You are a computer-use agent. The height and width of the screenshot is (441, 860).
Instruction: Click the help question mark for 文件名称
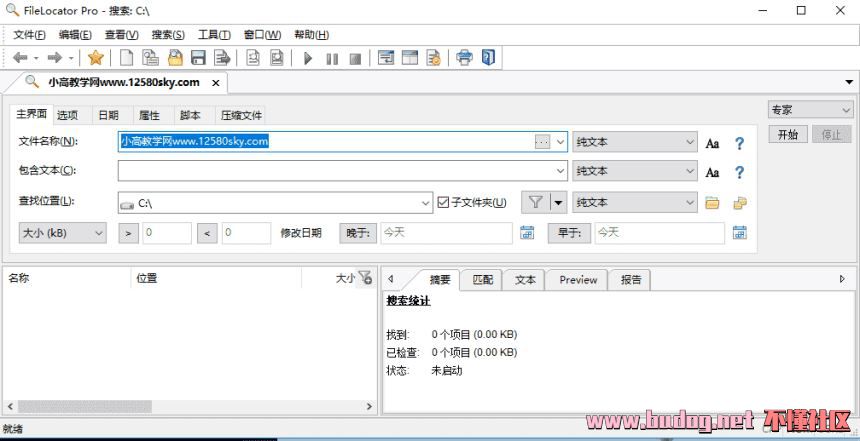pos(739,143)
